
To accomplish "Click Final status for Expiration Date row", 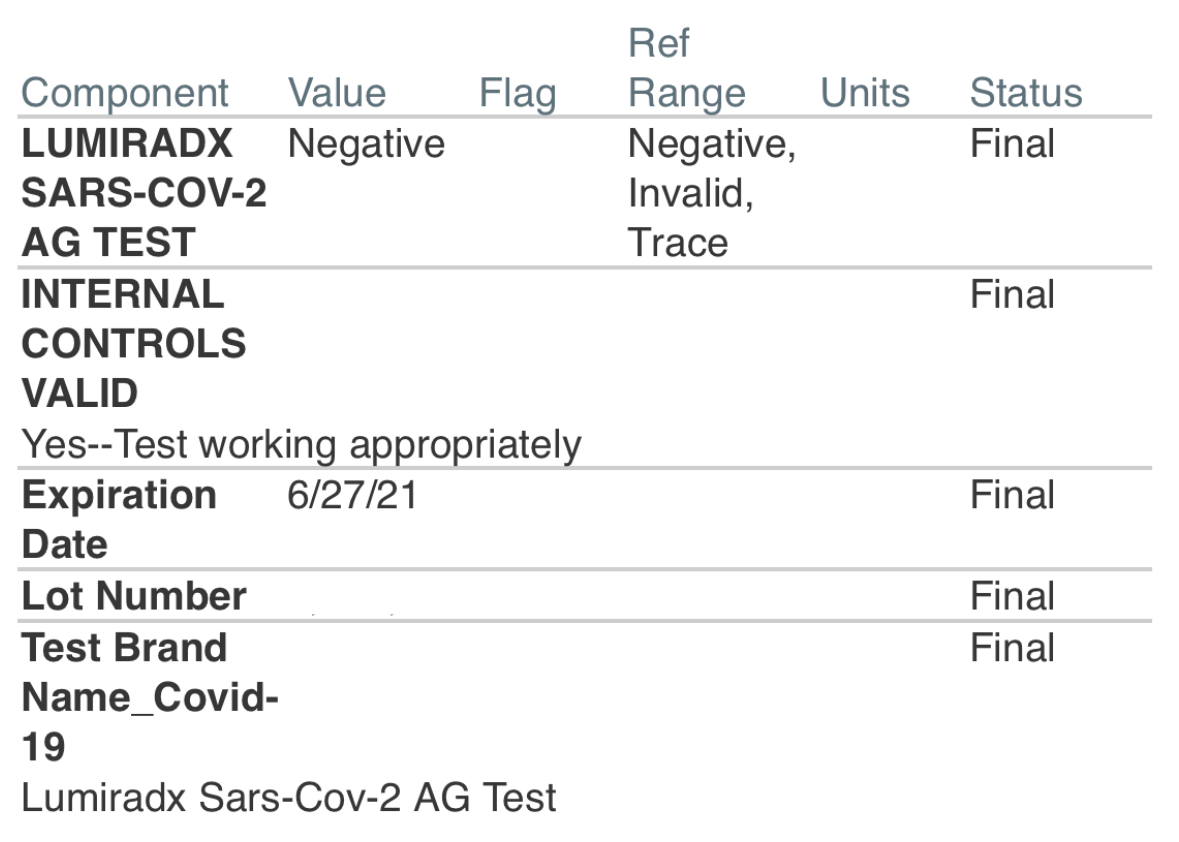I will (x=1011, y=496).
